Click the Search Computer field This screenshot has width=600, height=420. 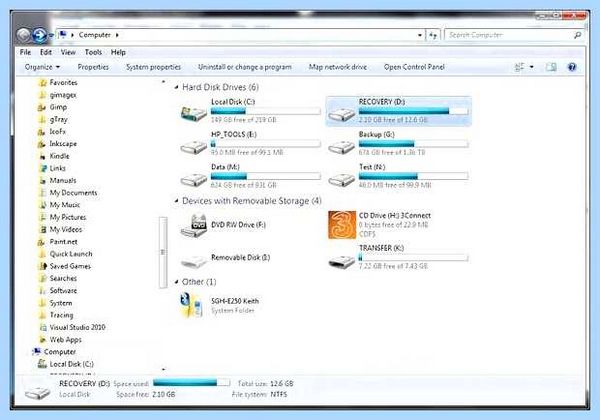(509, 35)
